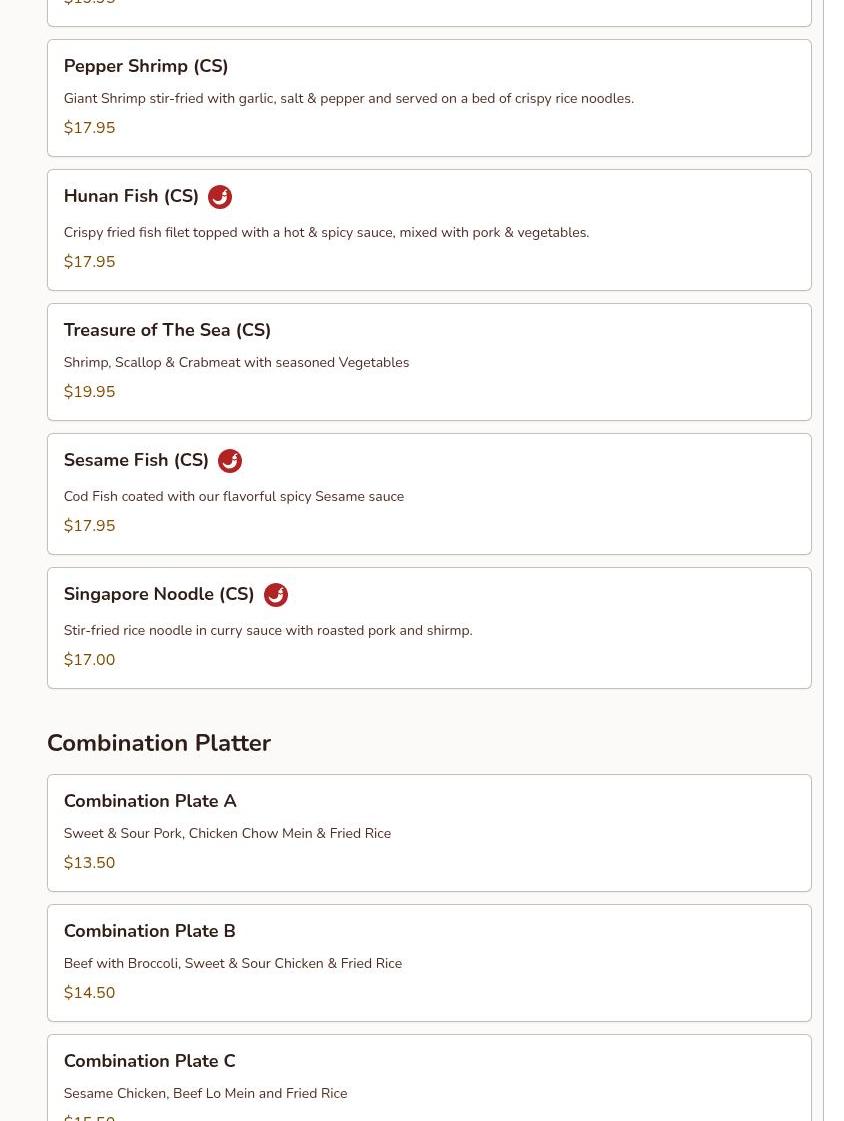This screenshot has width=844, height=1121.
Task: Click the $17.95 price under Pepper Shrimp
Action: pyautogui.click(x=89, y=128)
